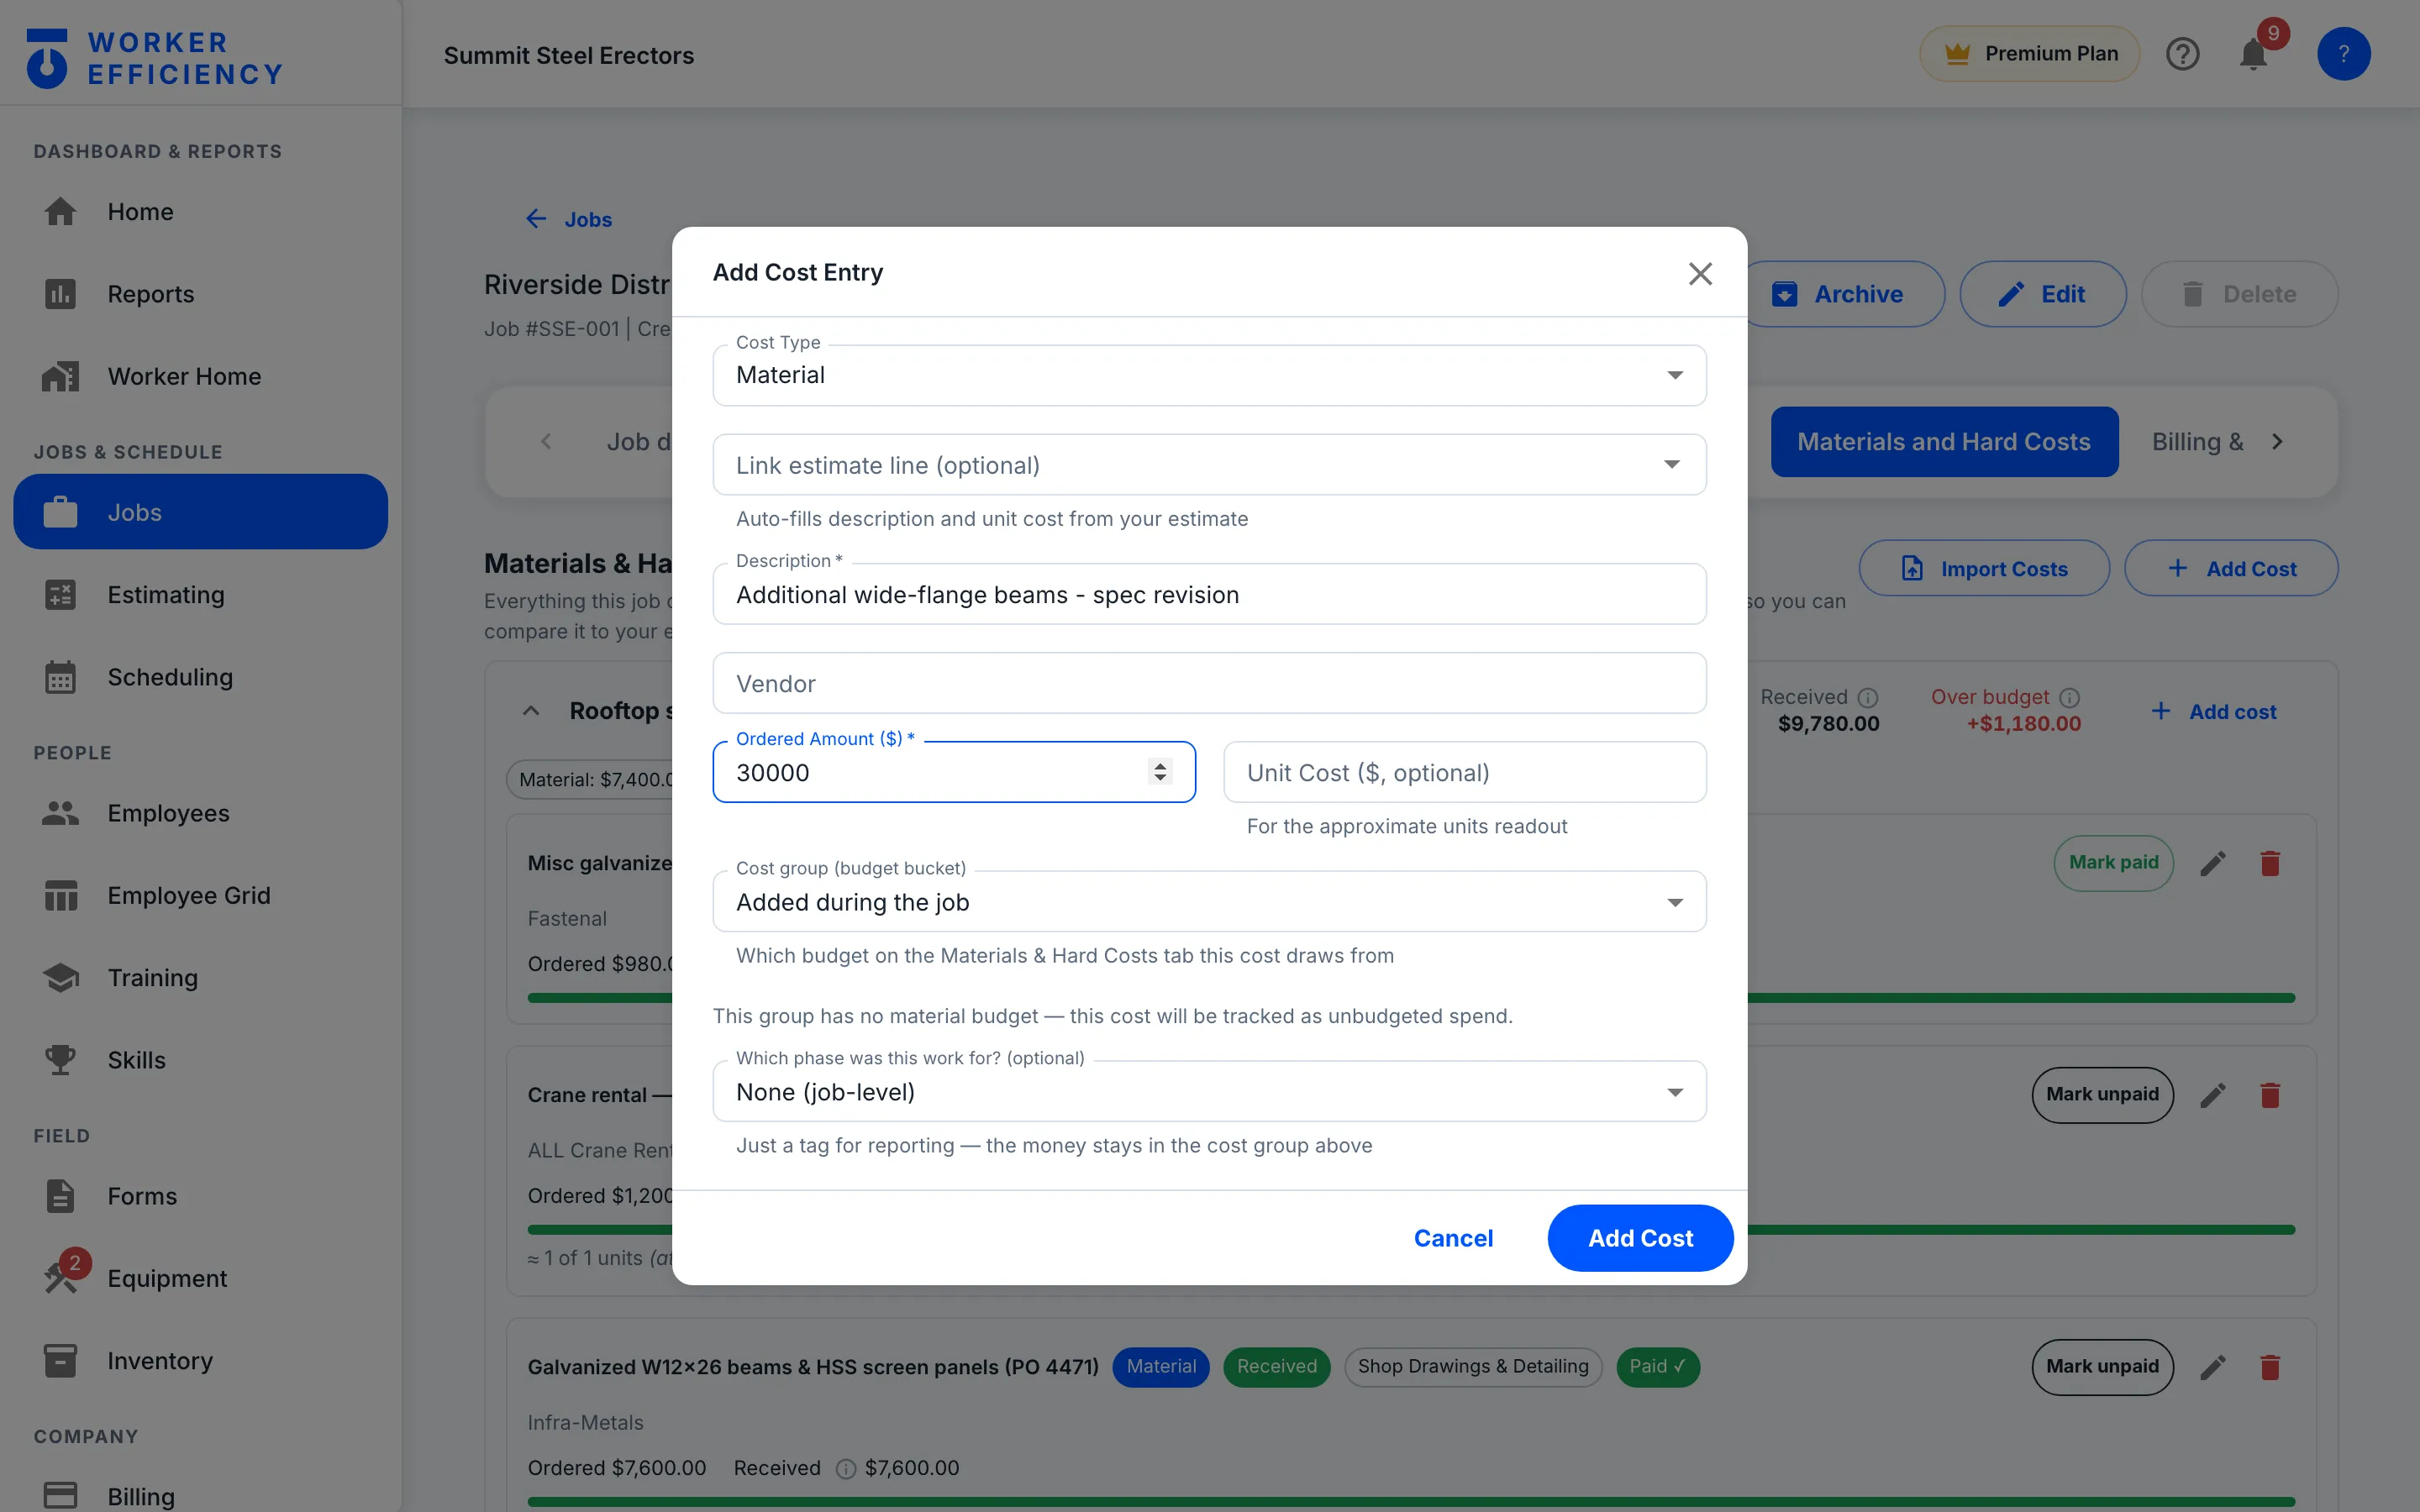Go to Training
The width and height of the screenshot is (2420, 1512).
point(200,978)
